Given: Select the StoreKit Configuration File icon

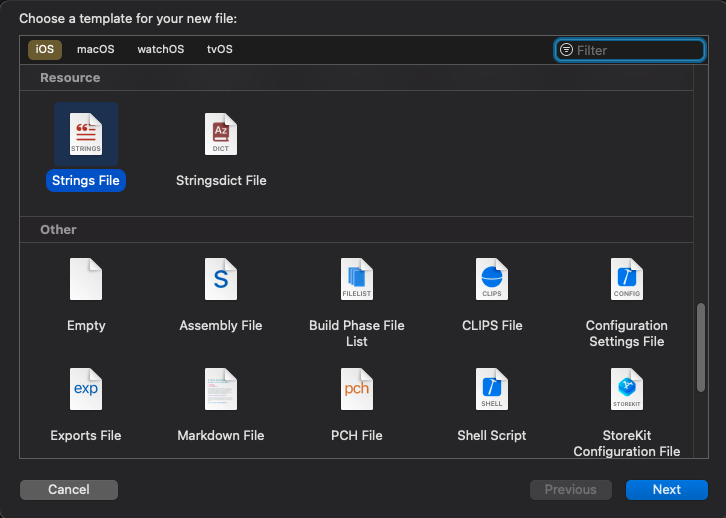Looking at the screenshot, I should pyautogui.click(x=627, y=389).
